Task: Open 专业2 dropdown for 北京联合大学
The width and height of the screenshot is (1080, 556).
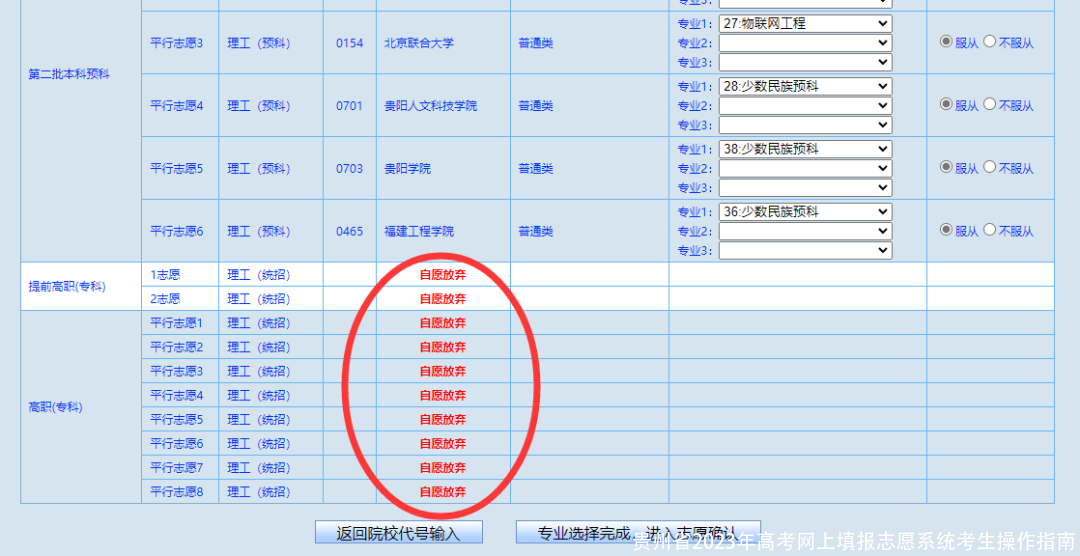Action: coord(805,43)
